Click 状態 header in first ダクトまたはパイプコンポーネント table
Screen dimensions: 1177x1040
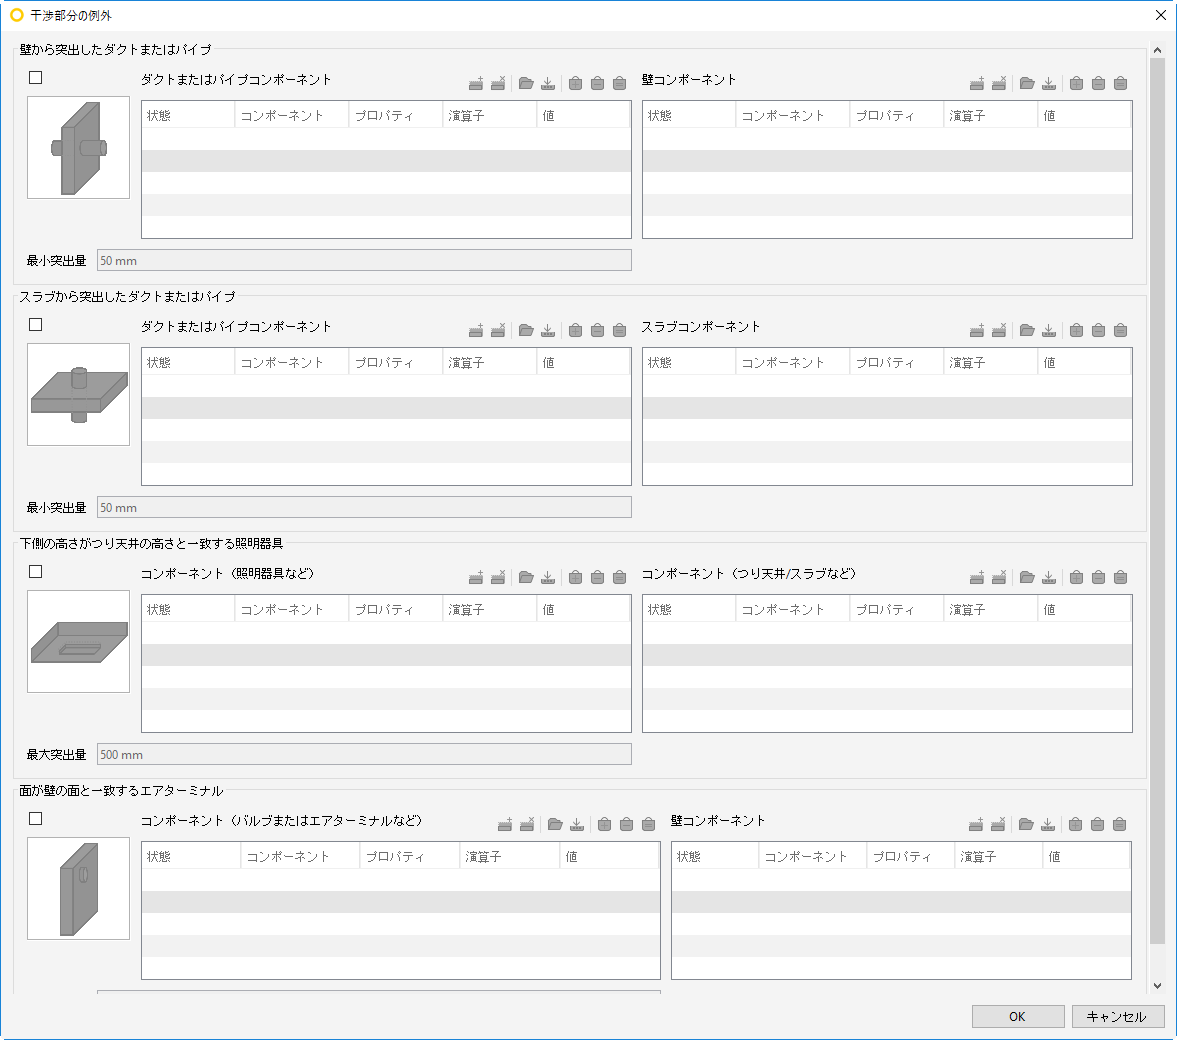(188, 116)
